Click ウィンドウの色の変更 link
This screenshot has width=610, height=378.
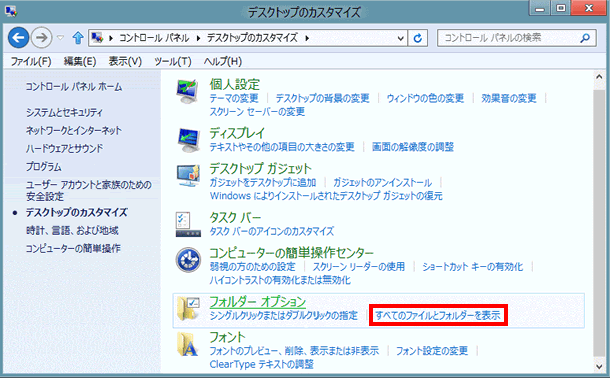point(425,98)
